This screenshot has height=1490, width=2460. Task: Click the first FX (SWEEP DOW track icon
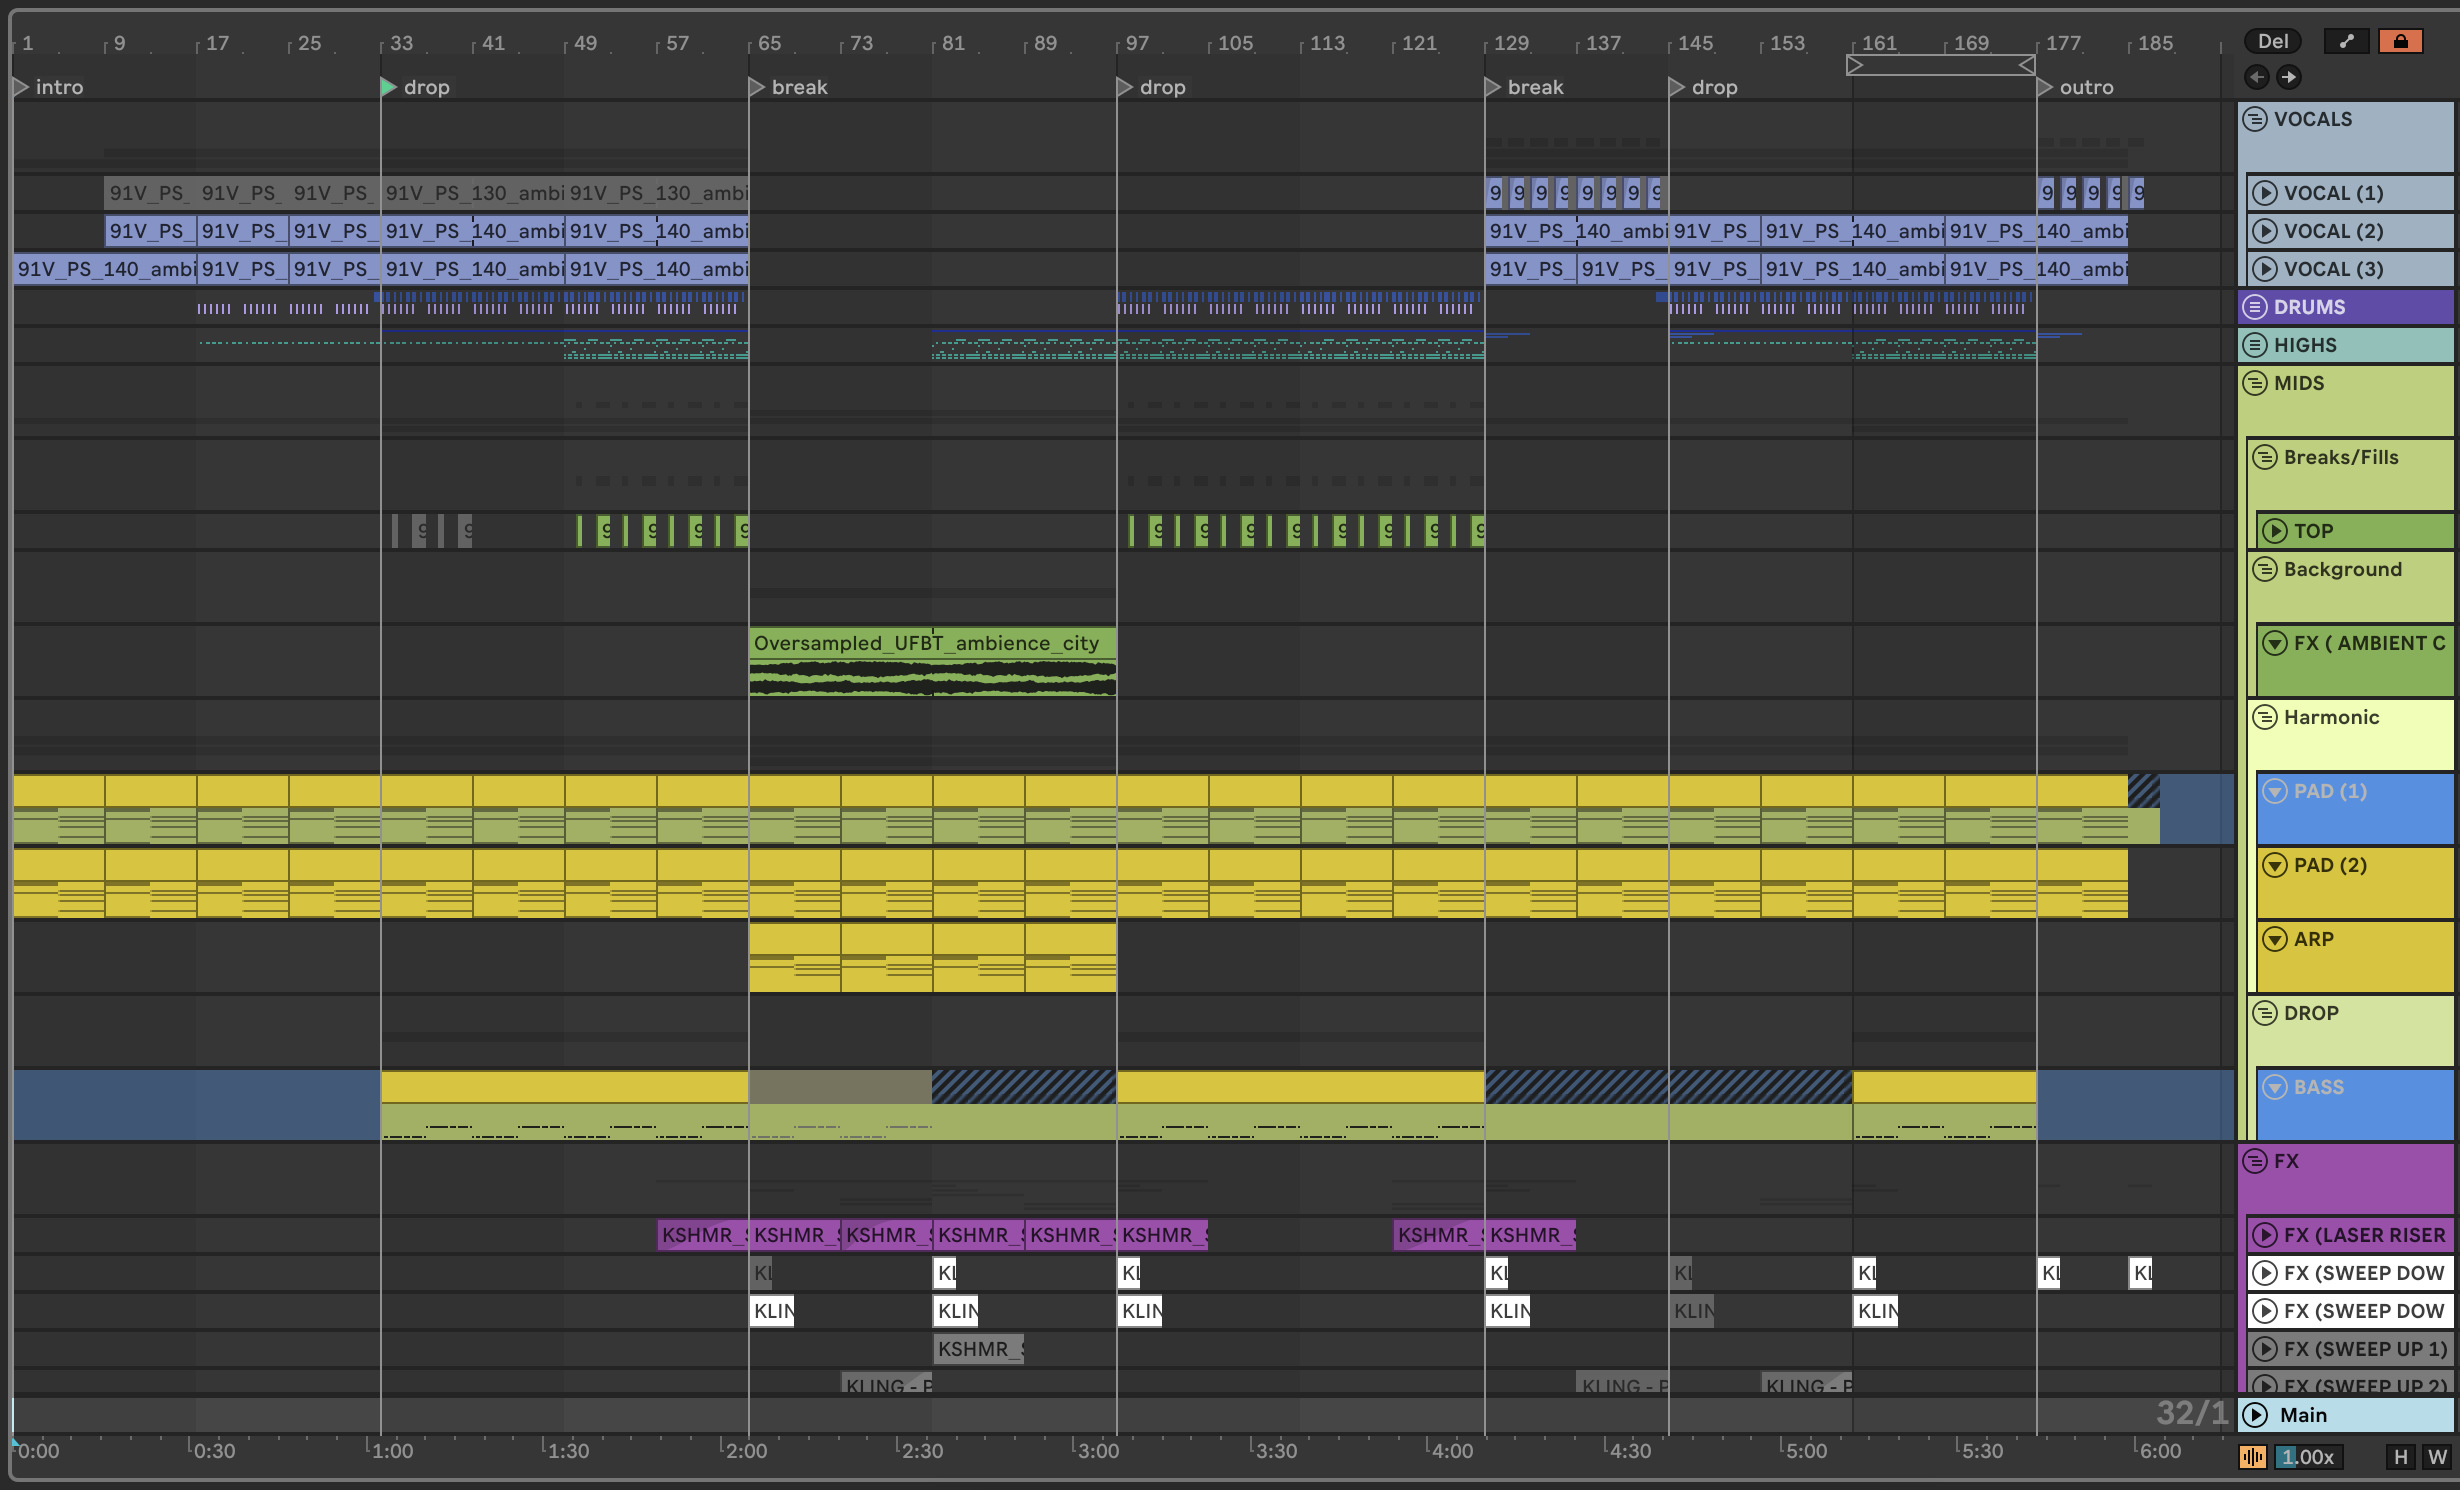tap(2266, 1273)
